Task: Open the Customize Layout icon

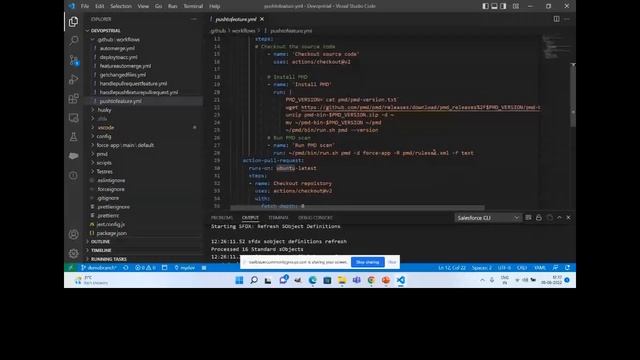Action: pos(516,6)
